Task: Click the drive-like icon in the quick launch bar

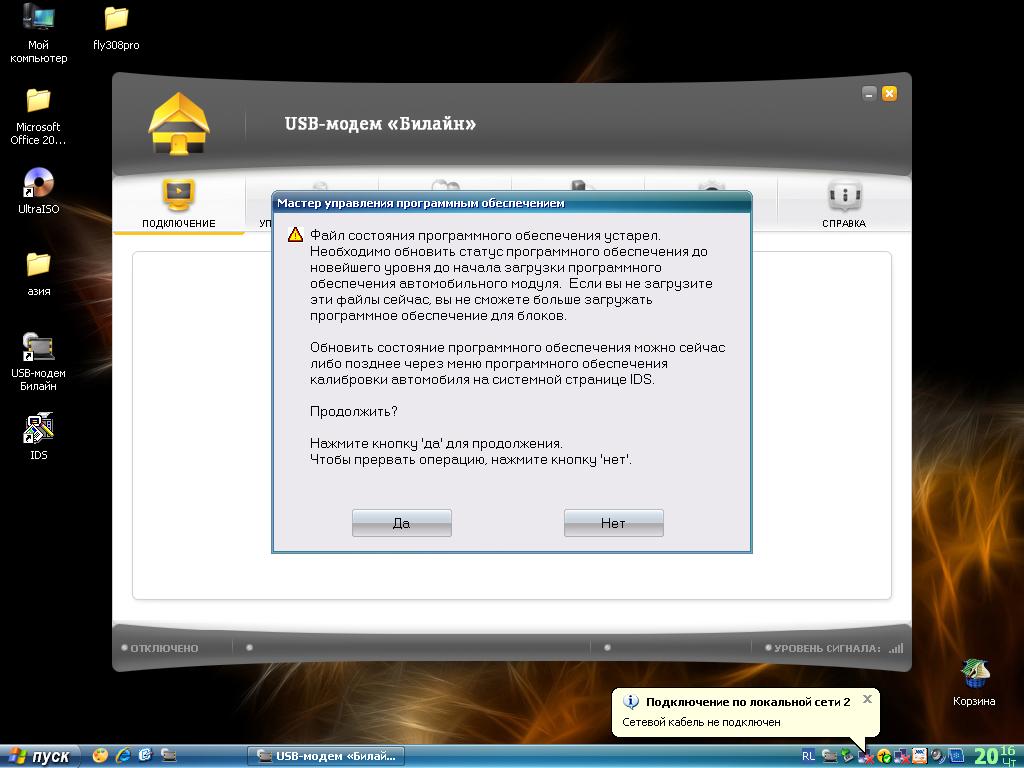Action: [x=168, y=756]
